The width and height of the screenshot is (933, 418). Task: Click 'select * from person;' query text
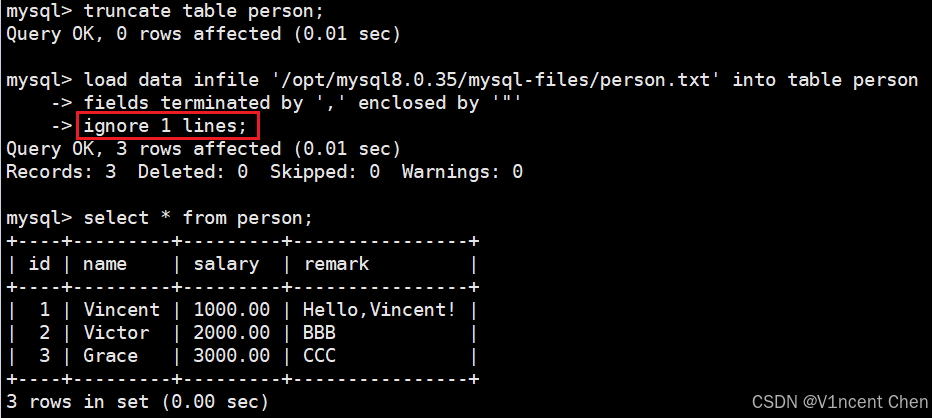[198, 218]
